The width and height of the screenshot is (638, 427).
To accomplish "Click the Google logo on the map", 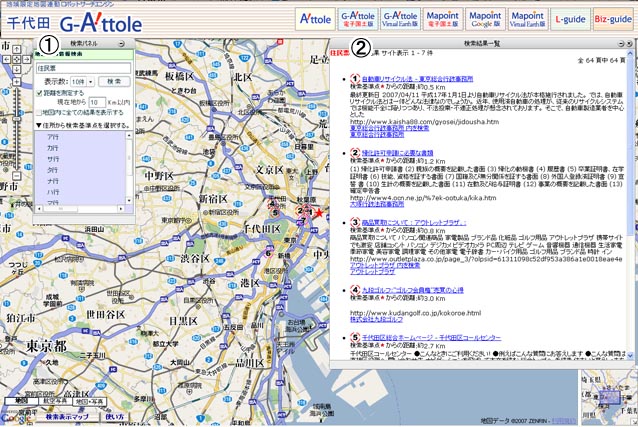I will click(x=15, y=418).
